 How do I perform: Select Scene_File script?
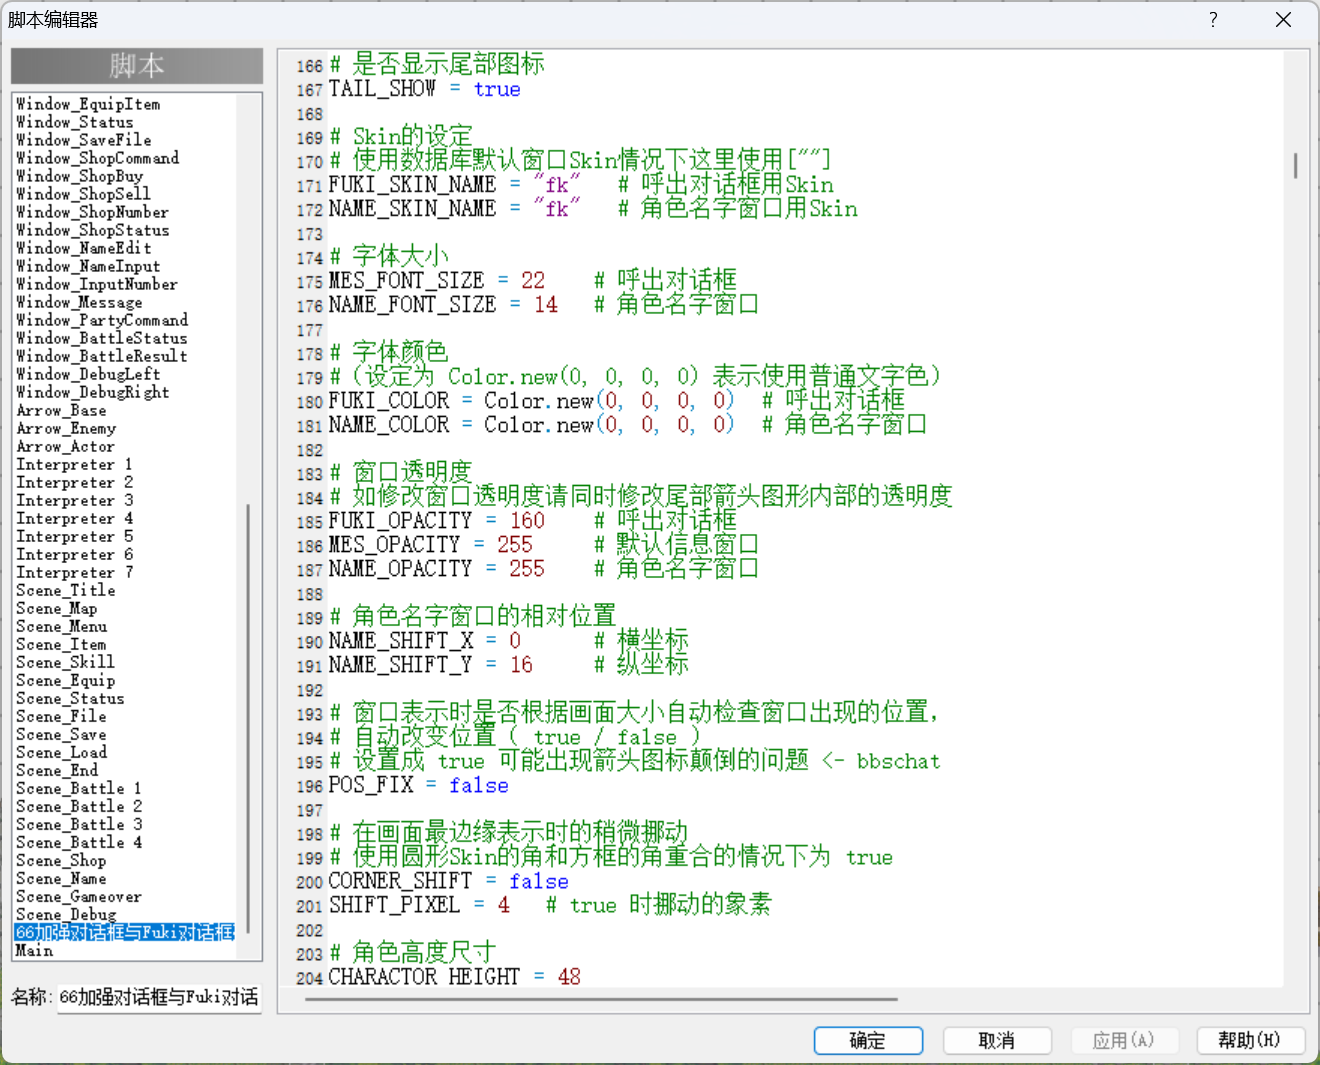61,716
